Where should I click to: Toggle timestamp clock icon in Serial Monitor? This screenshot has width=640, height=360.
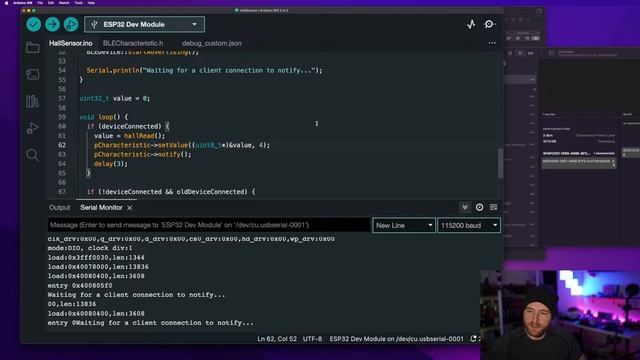pyautogui.click(x=479, y=207)
